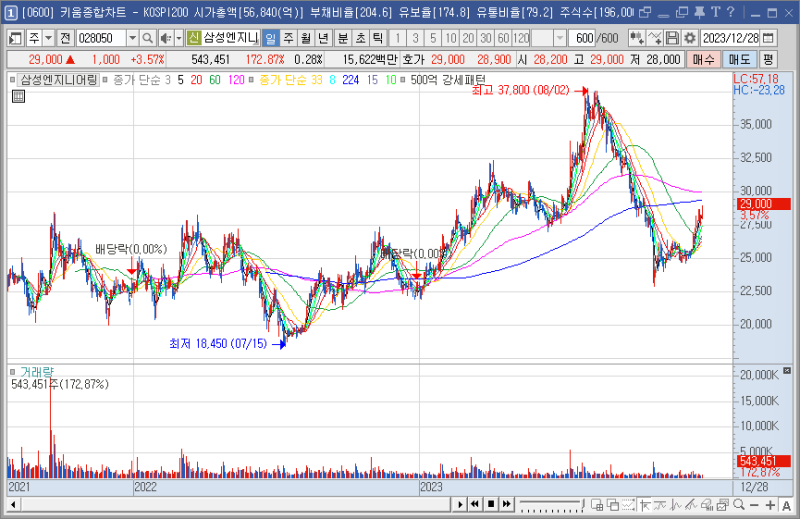Click the horizontal scrollbar left arrow
Image resolution: width=800 pixels, height=519 pixels.
[13, 505]
